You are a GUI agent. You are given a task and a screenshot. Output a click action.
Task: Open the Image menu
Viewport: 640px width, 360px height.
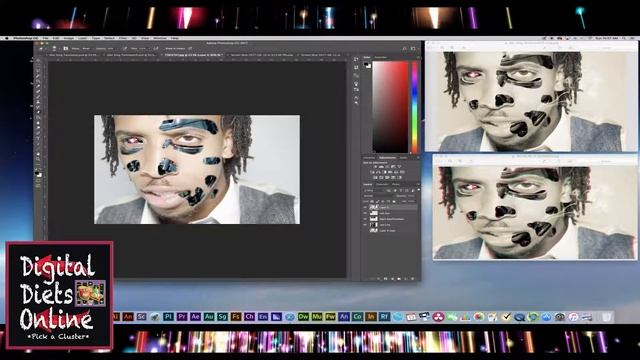click(x=69, y=38)
